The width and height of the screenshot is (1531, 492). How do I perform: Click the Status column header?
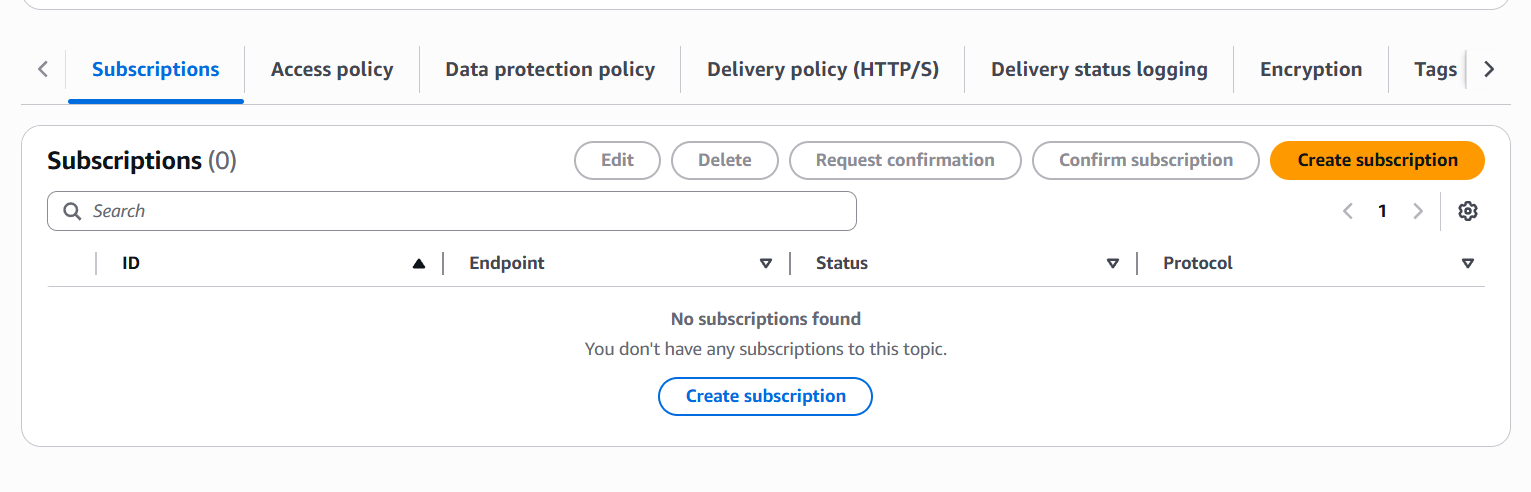coord(842,263)
